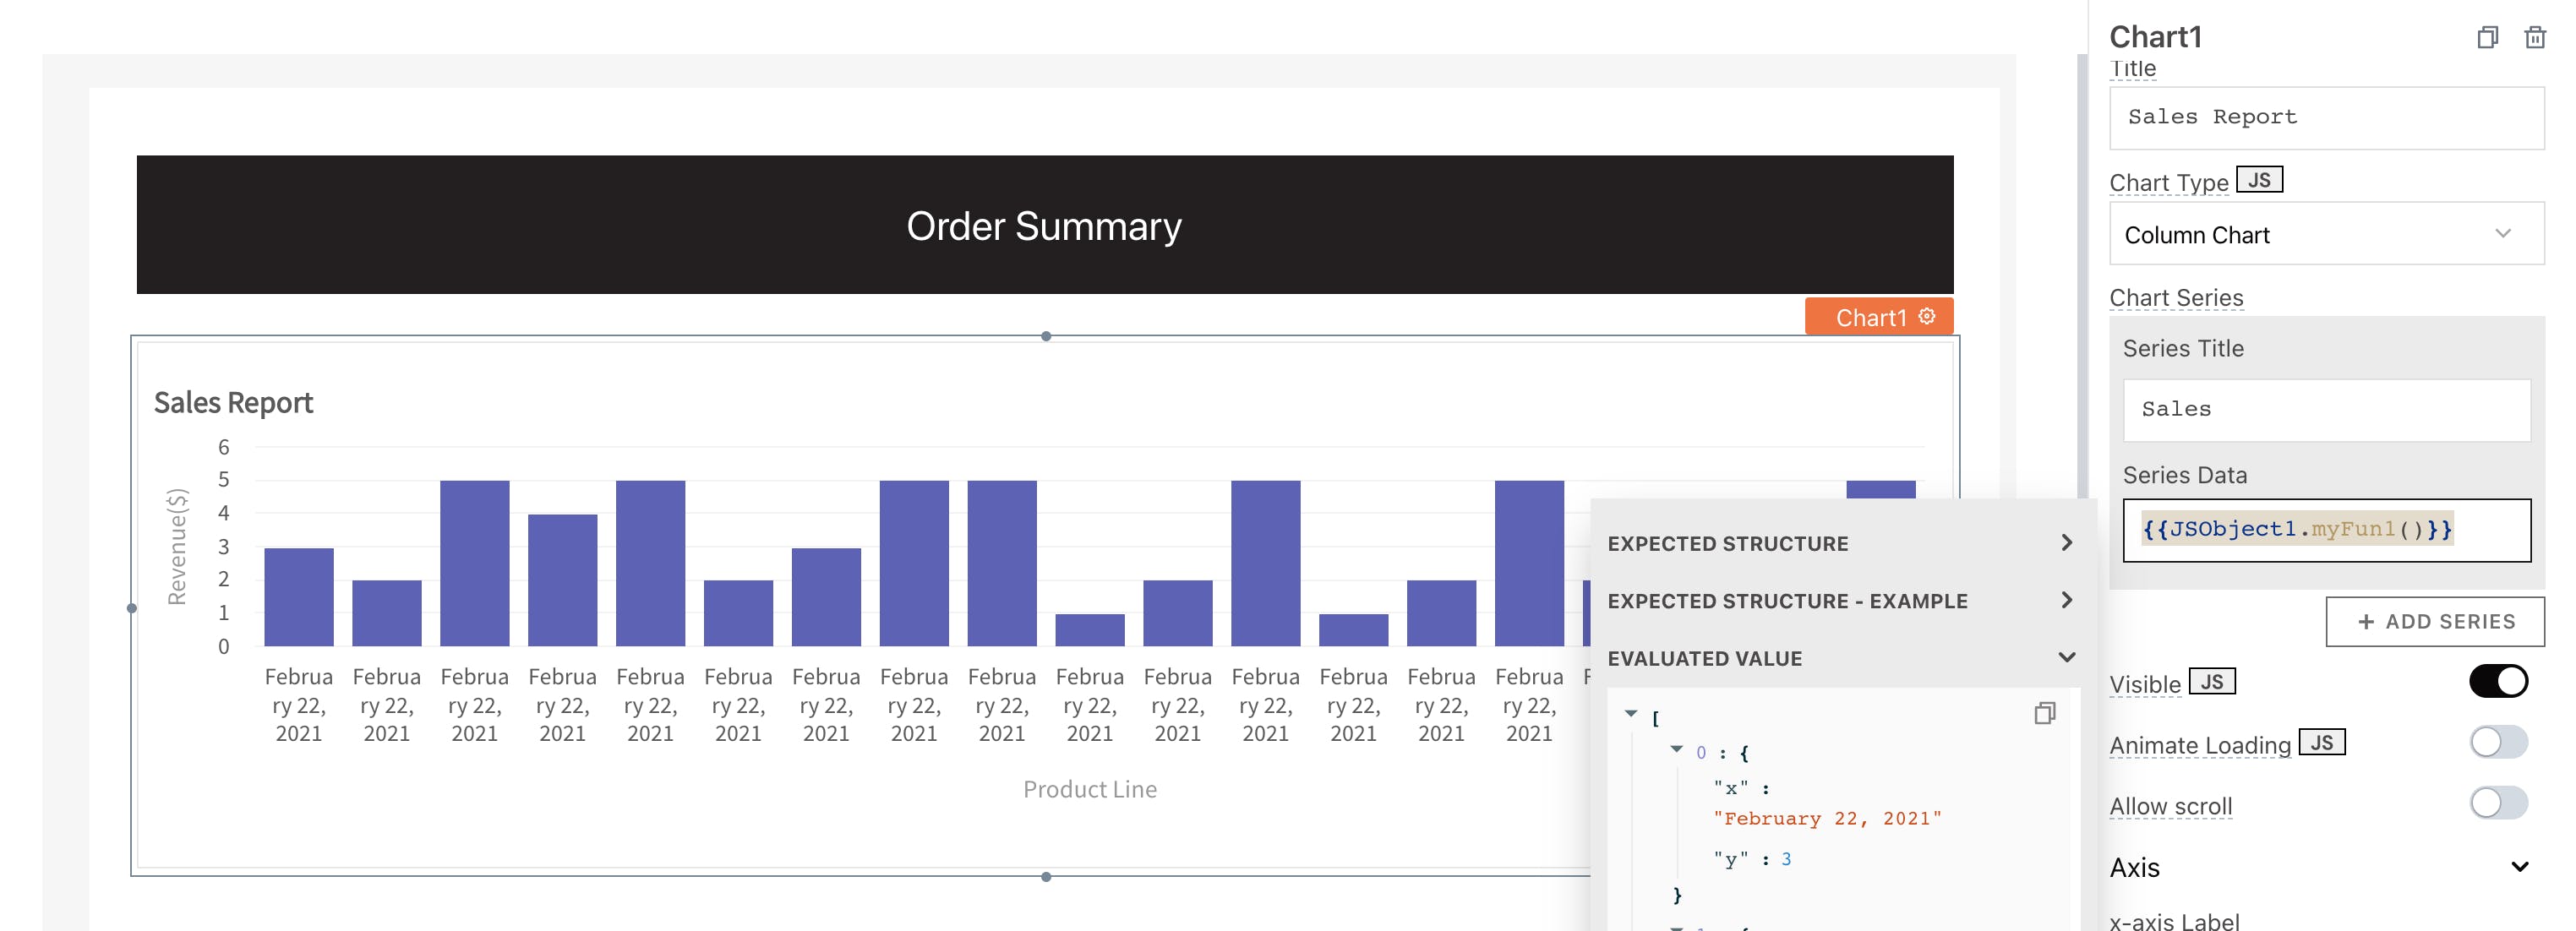Toggle JS mode for Visible property
2576x931 pixels.
[x=2211, y=682]
